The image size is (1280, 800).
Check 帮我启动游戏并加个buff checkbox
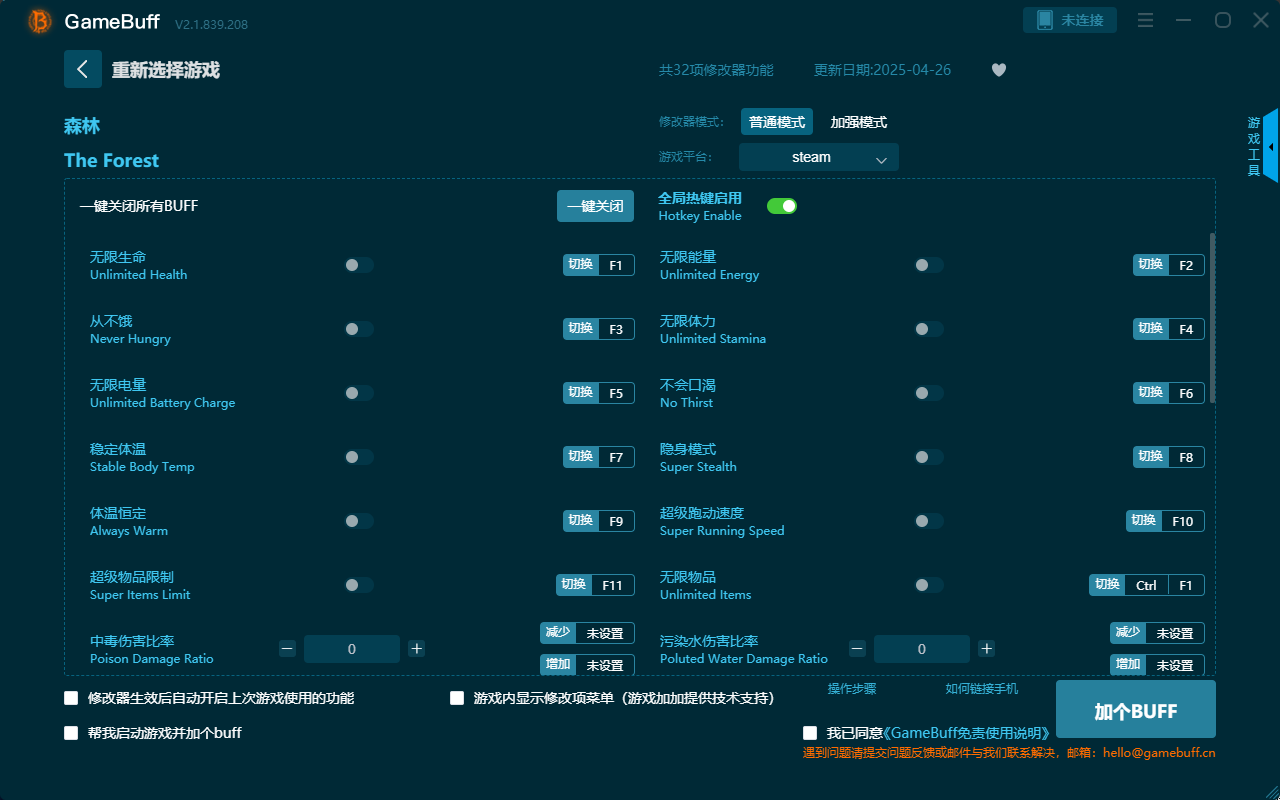71,733
